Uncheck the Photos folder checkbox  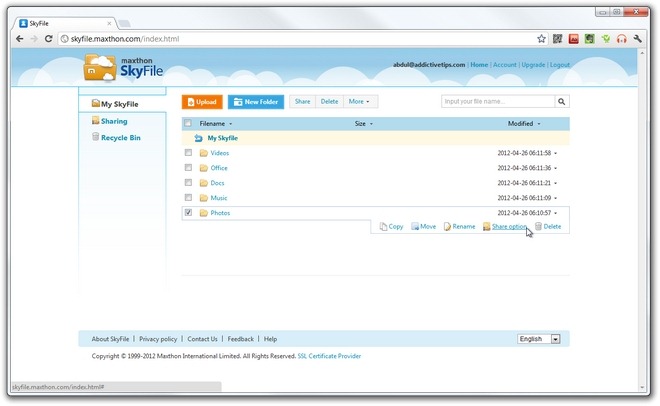[x=188, y=212]
